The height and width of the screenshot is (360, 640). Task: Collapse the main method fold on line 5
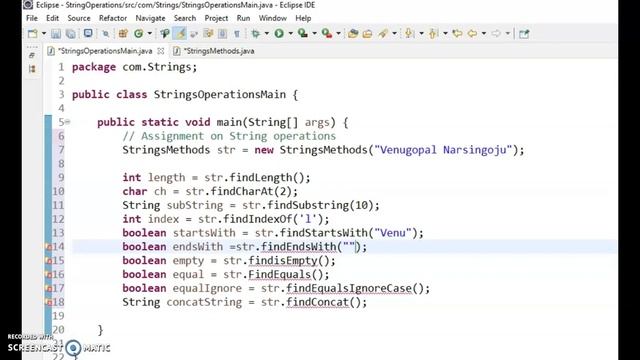point(67,122)
